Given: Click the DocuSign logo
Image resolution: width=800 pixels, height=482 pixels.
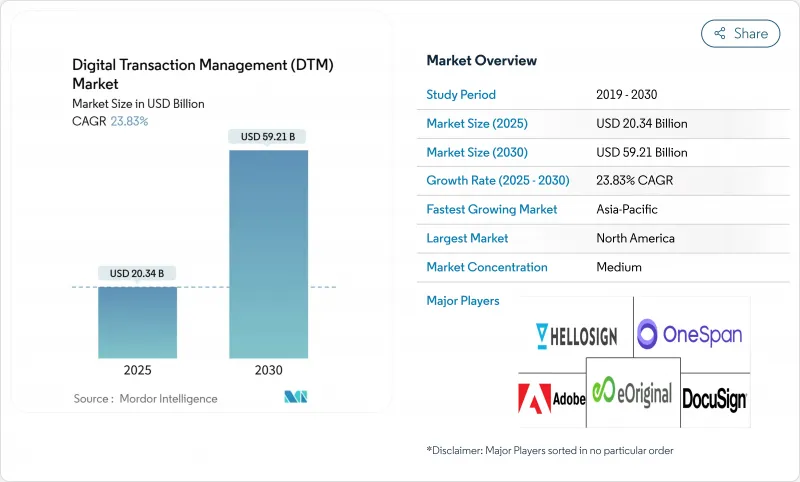Looking at the screenshot, I should click(x=714, y=399).
